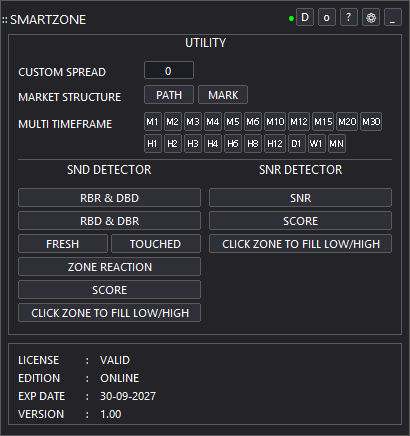Image resolution: width=410 pixels, height=436 pixels.
Task: Select the H8 timeframe button
Action: 253,144
